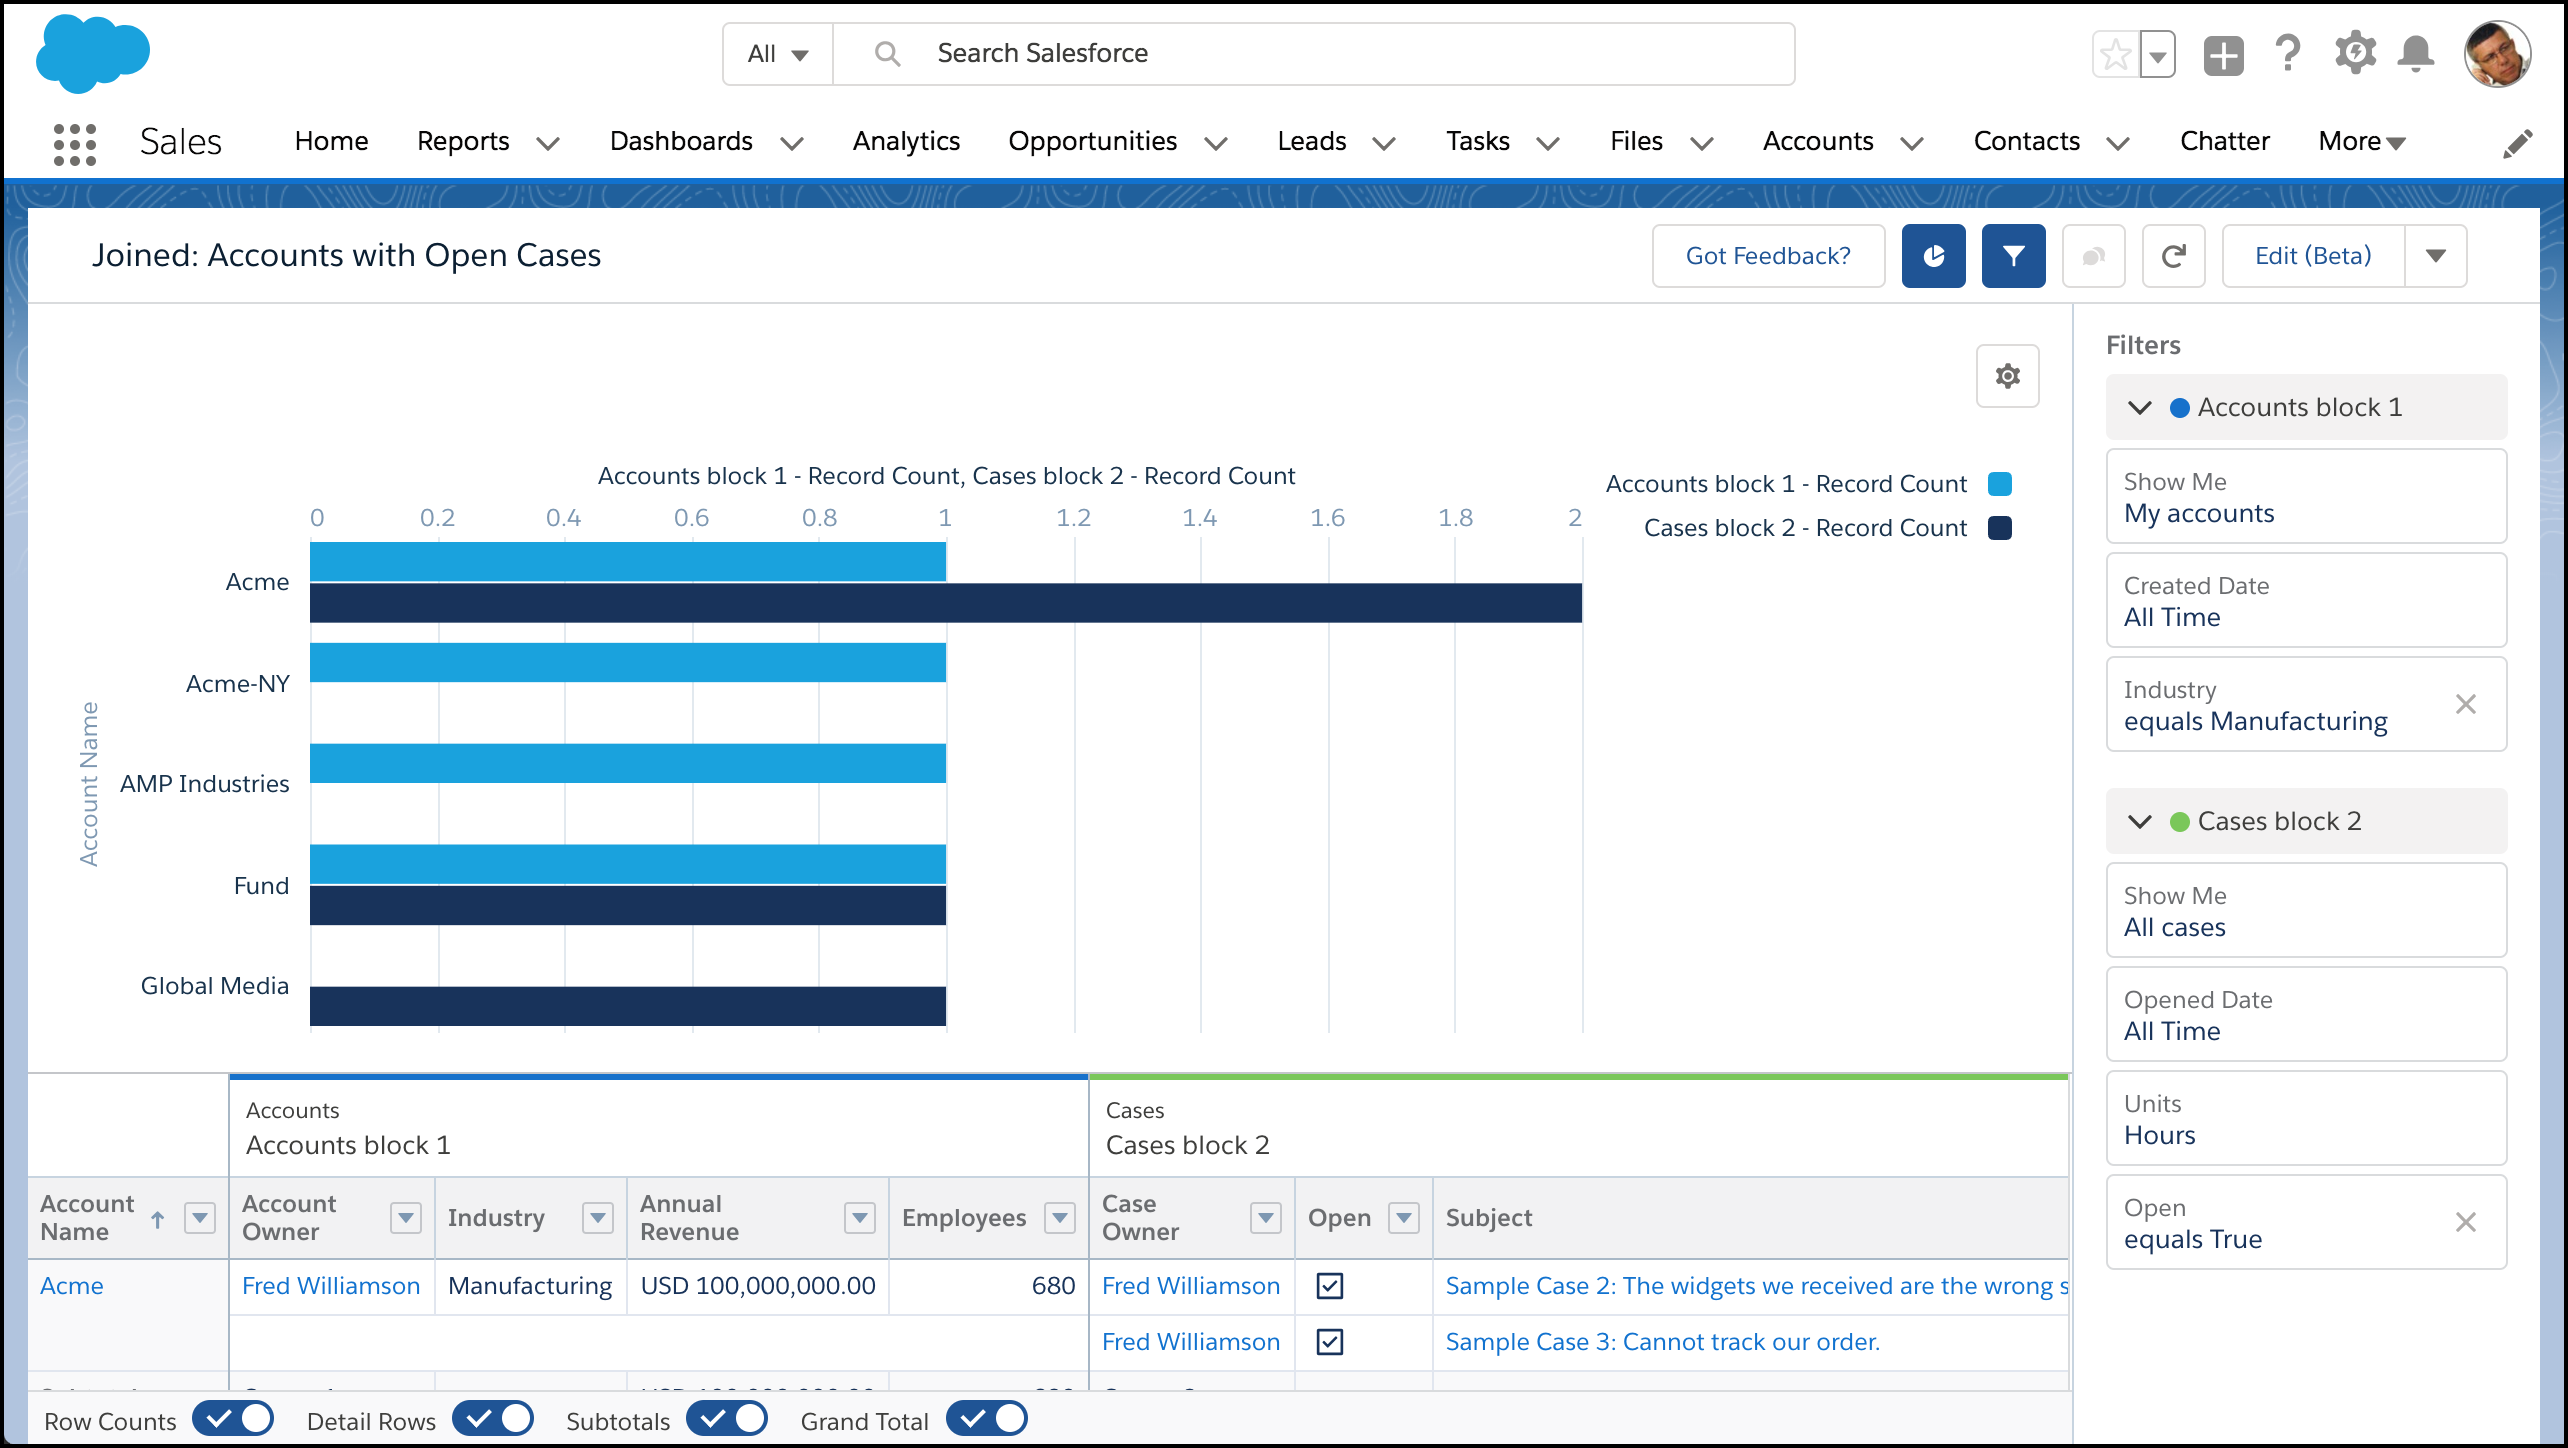Open the App Launcher grid icon
Image resolution: width=2568 pixels, height=1448 pixels.
tap(75, 144)
